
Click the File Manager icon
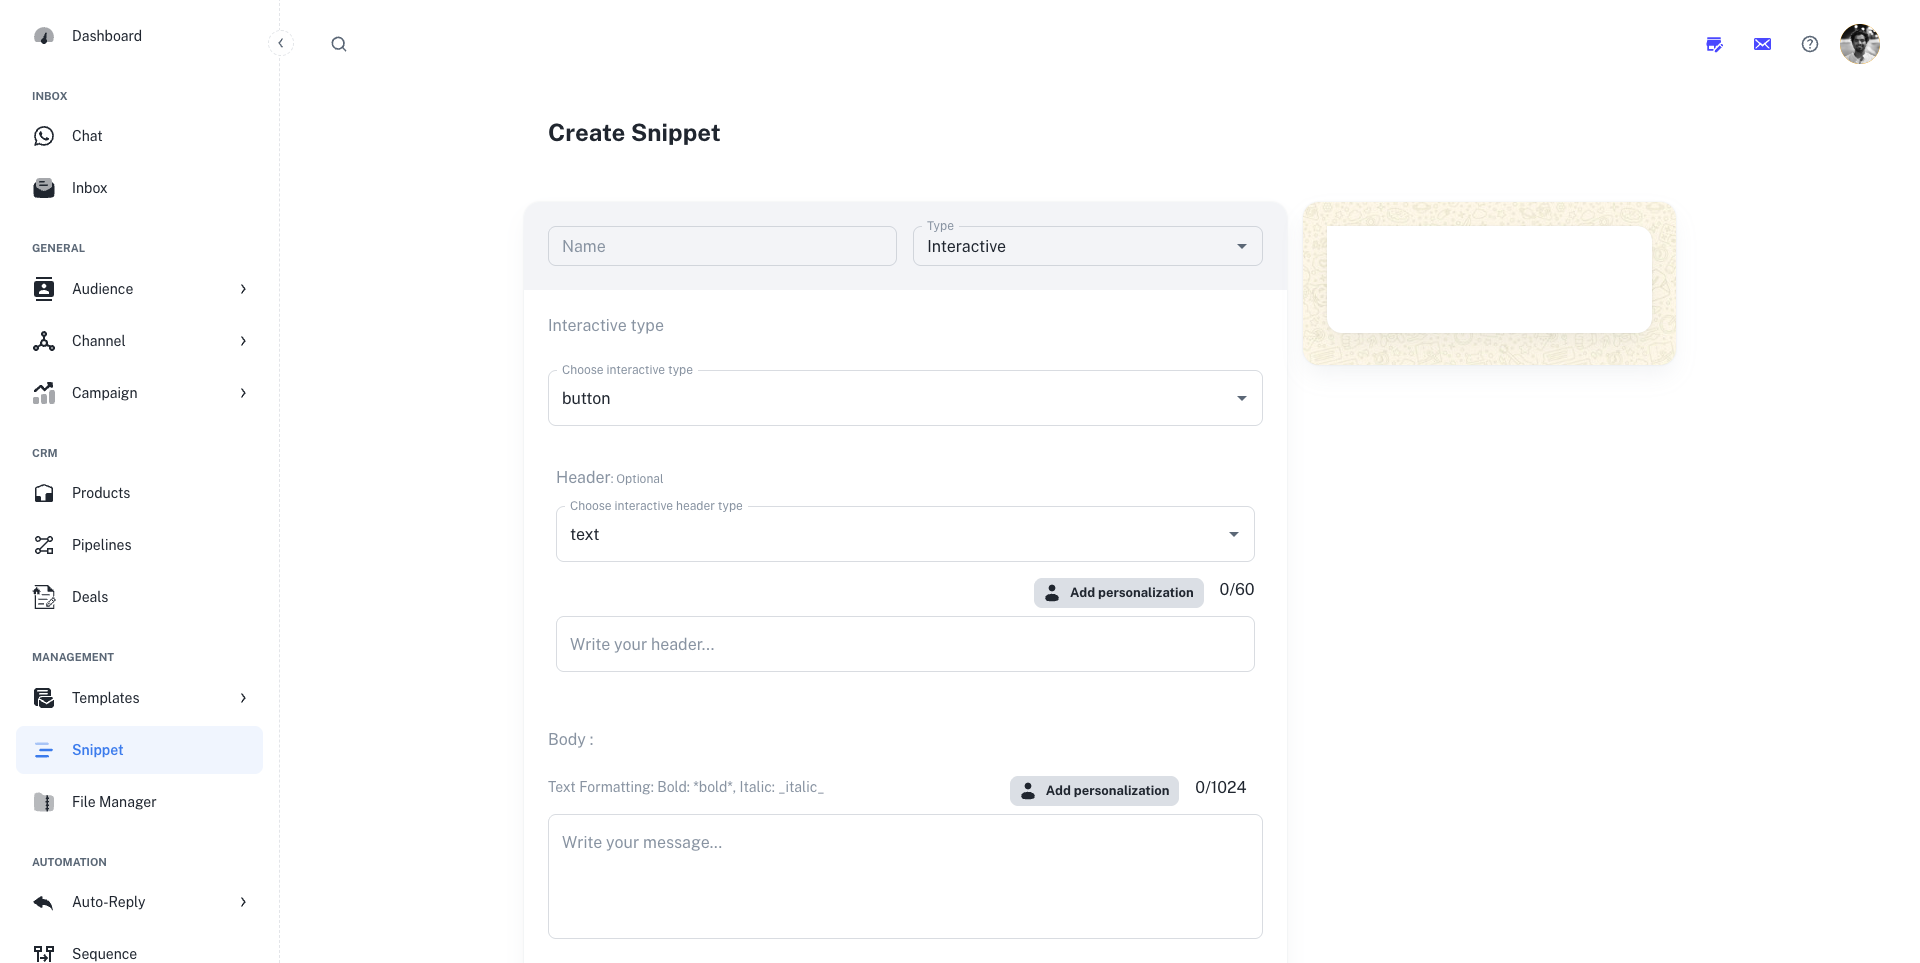tap(44, 802)
